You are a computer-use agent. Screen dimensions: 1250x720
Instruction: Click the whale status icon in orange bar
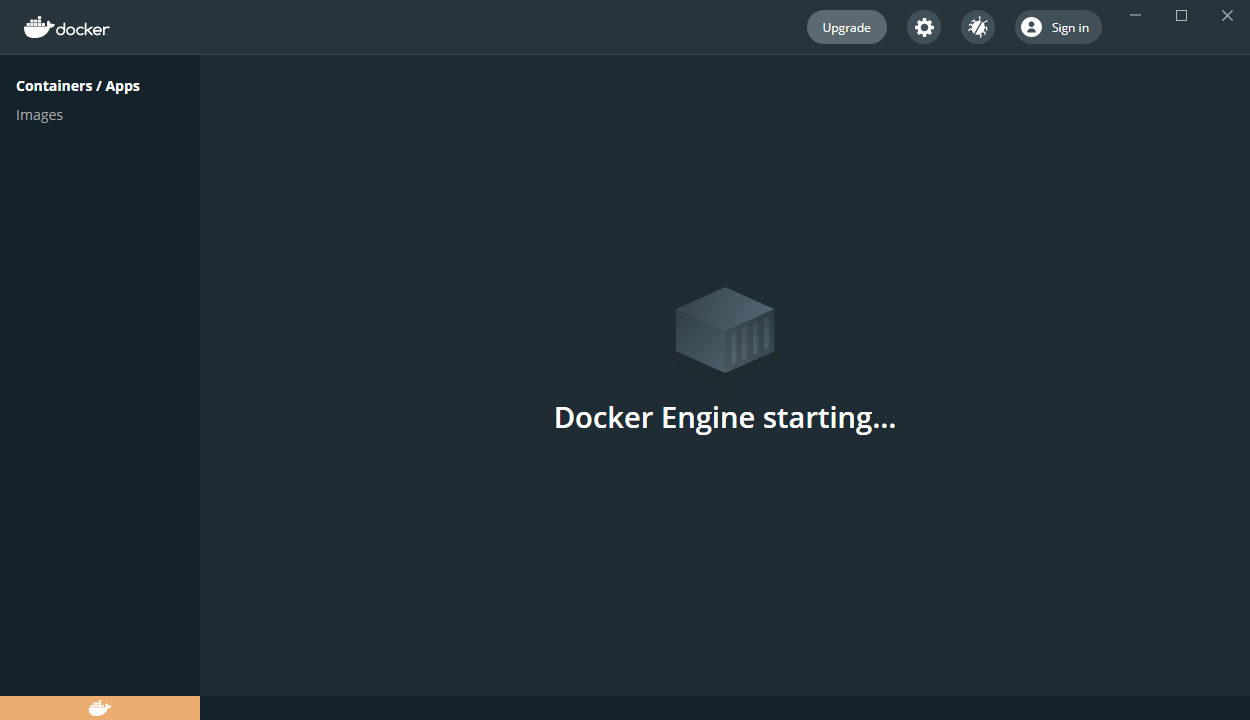pyautogui.click(x=100, y=708)
